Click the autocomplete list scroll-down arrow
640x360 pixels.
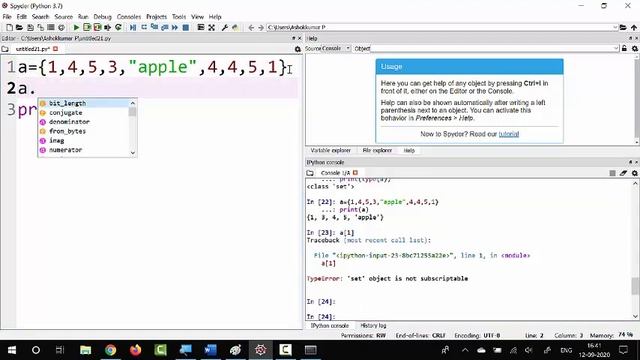133,153
